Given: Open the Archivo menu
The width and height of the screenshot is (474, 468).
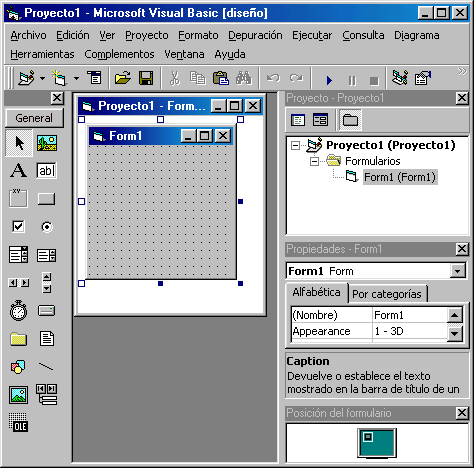Looking at the screenshot, I should coord(28,35).
